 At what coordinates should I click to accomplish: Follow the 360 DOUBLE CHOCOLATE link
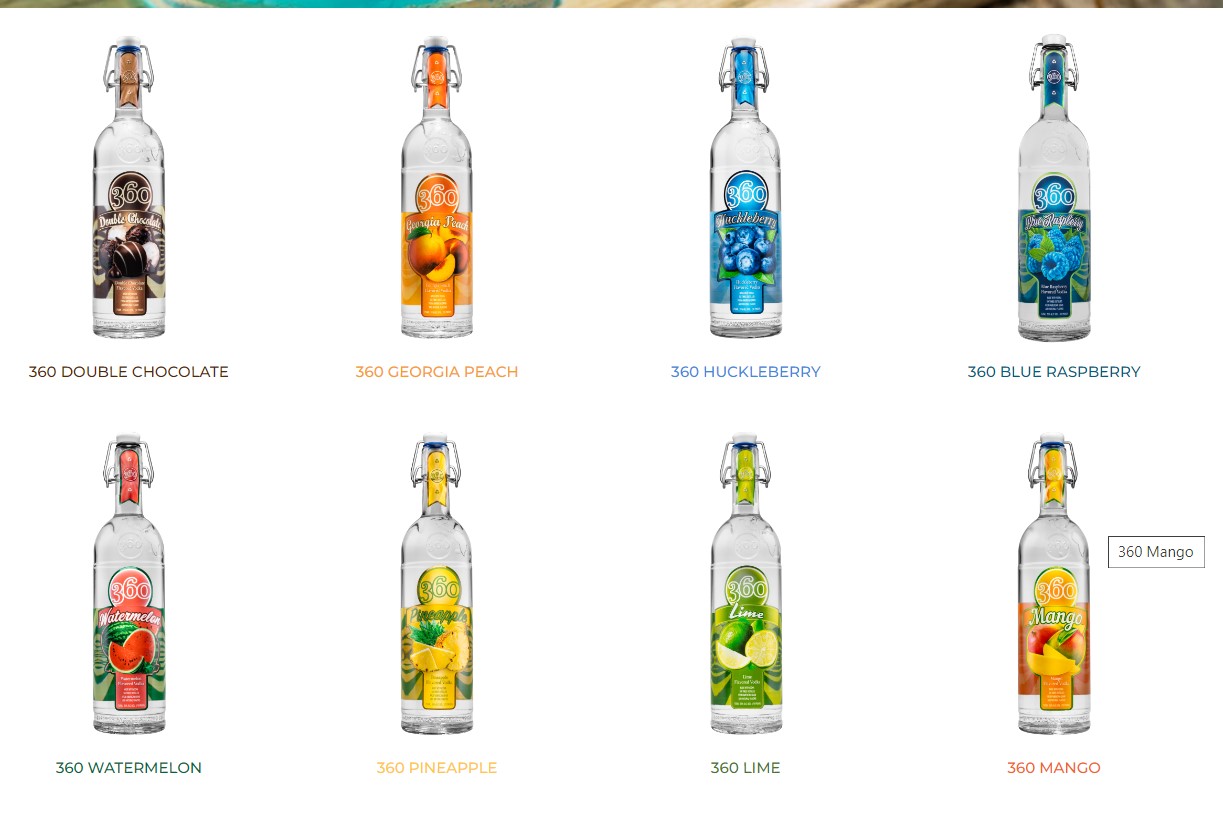click(129, 372)
